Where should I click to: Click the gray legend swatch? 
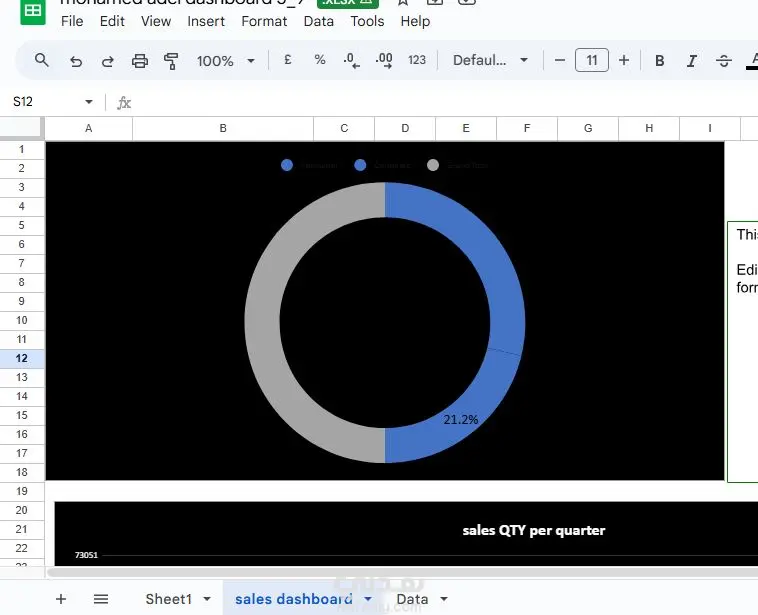click(433, 165)
